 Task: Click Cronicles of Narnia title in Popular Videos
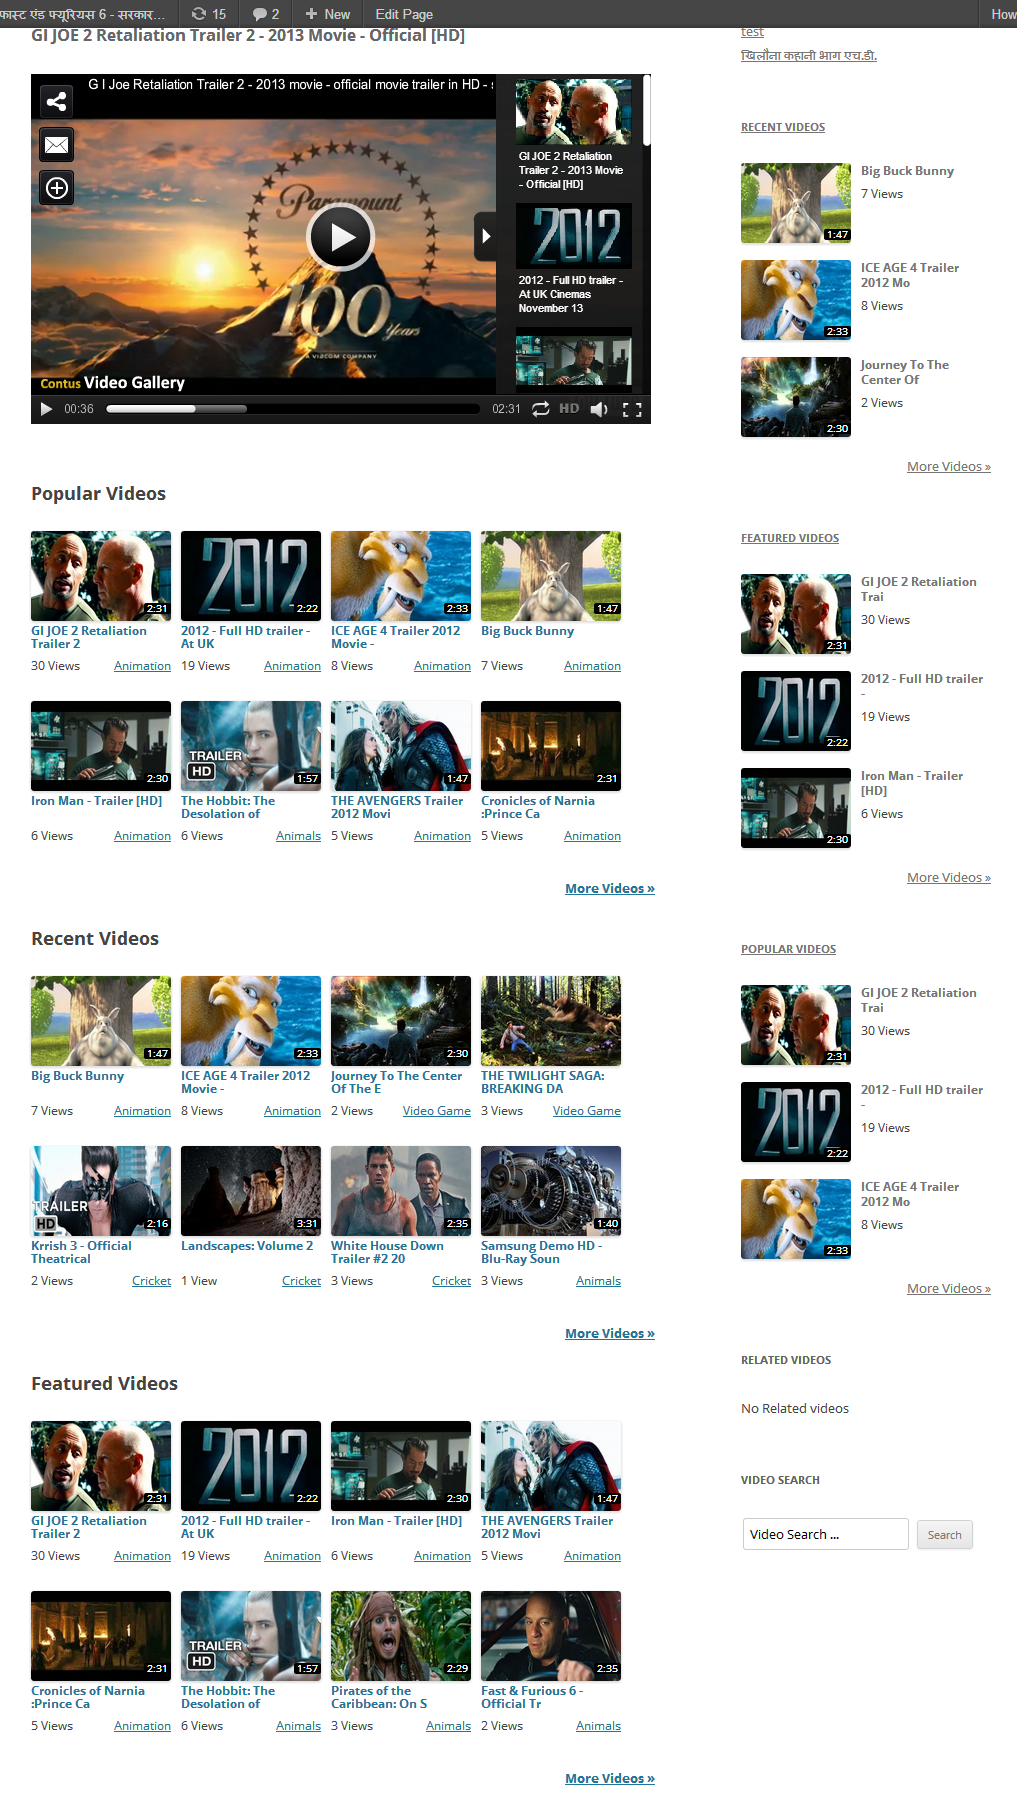pos(538,807)
